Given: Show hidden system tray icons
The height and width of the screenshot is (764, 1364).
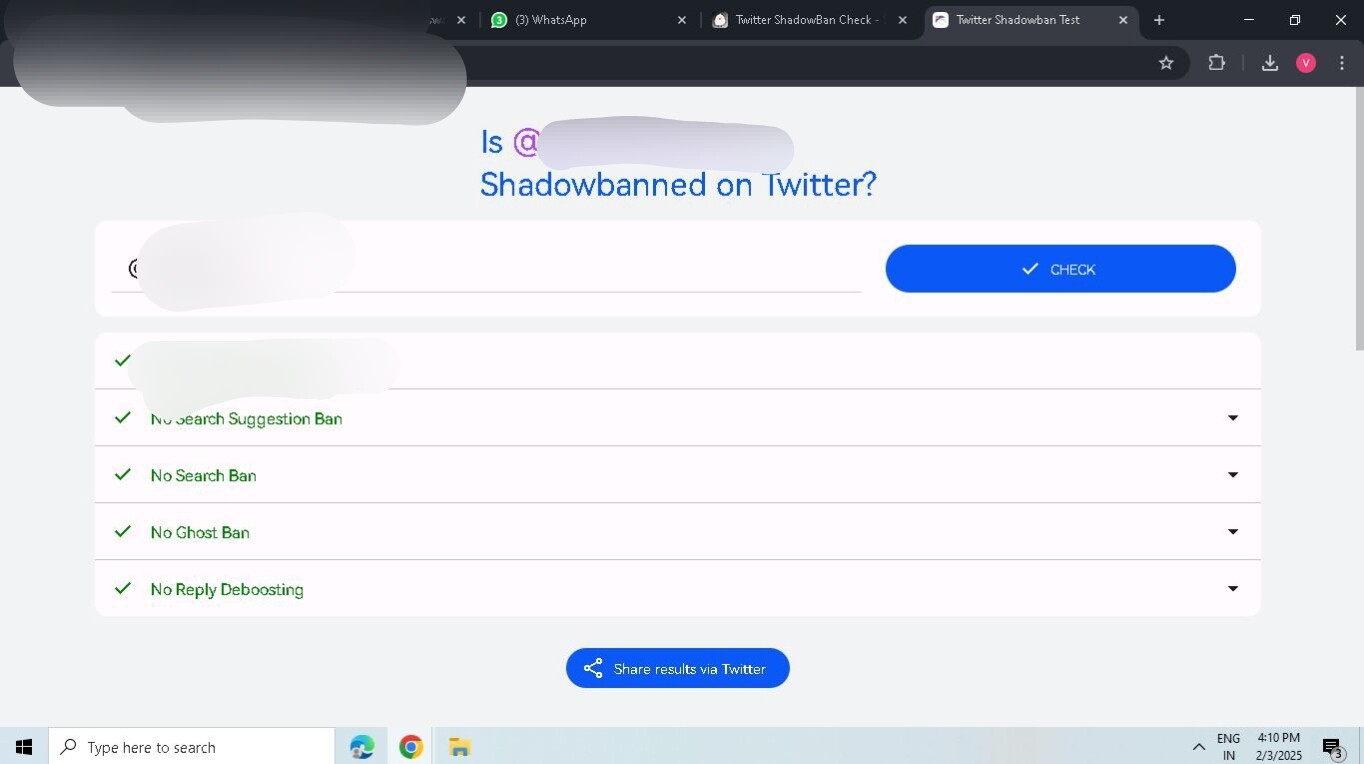Looking at the screenshot, I should 1198,747.
